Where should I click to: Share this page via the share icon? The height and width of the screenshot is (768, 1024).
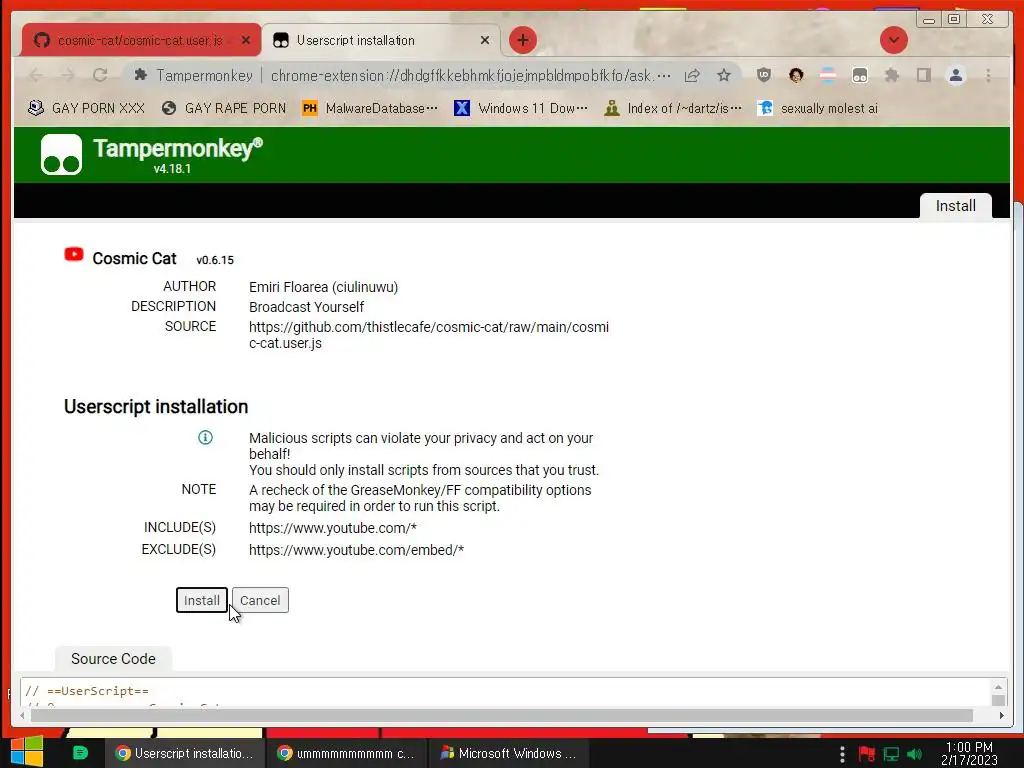[692, 76]
